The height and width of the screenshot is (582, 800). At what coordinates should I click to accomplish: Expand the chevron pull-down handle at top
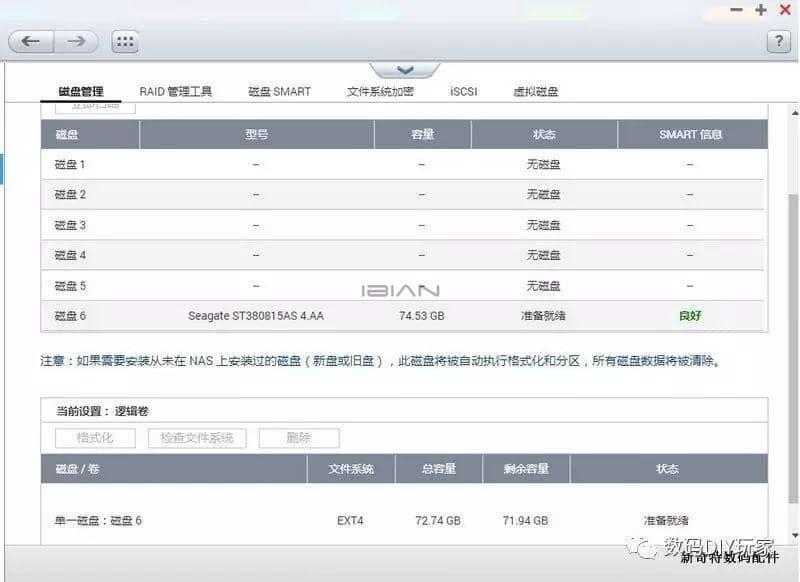(x=404, y=70)
